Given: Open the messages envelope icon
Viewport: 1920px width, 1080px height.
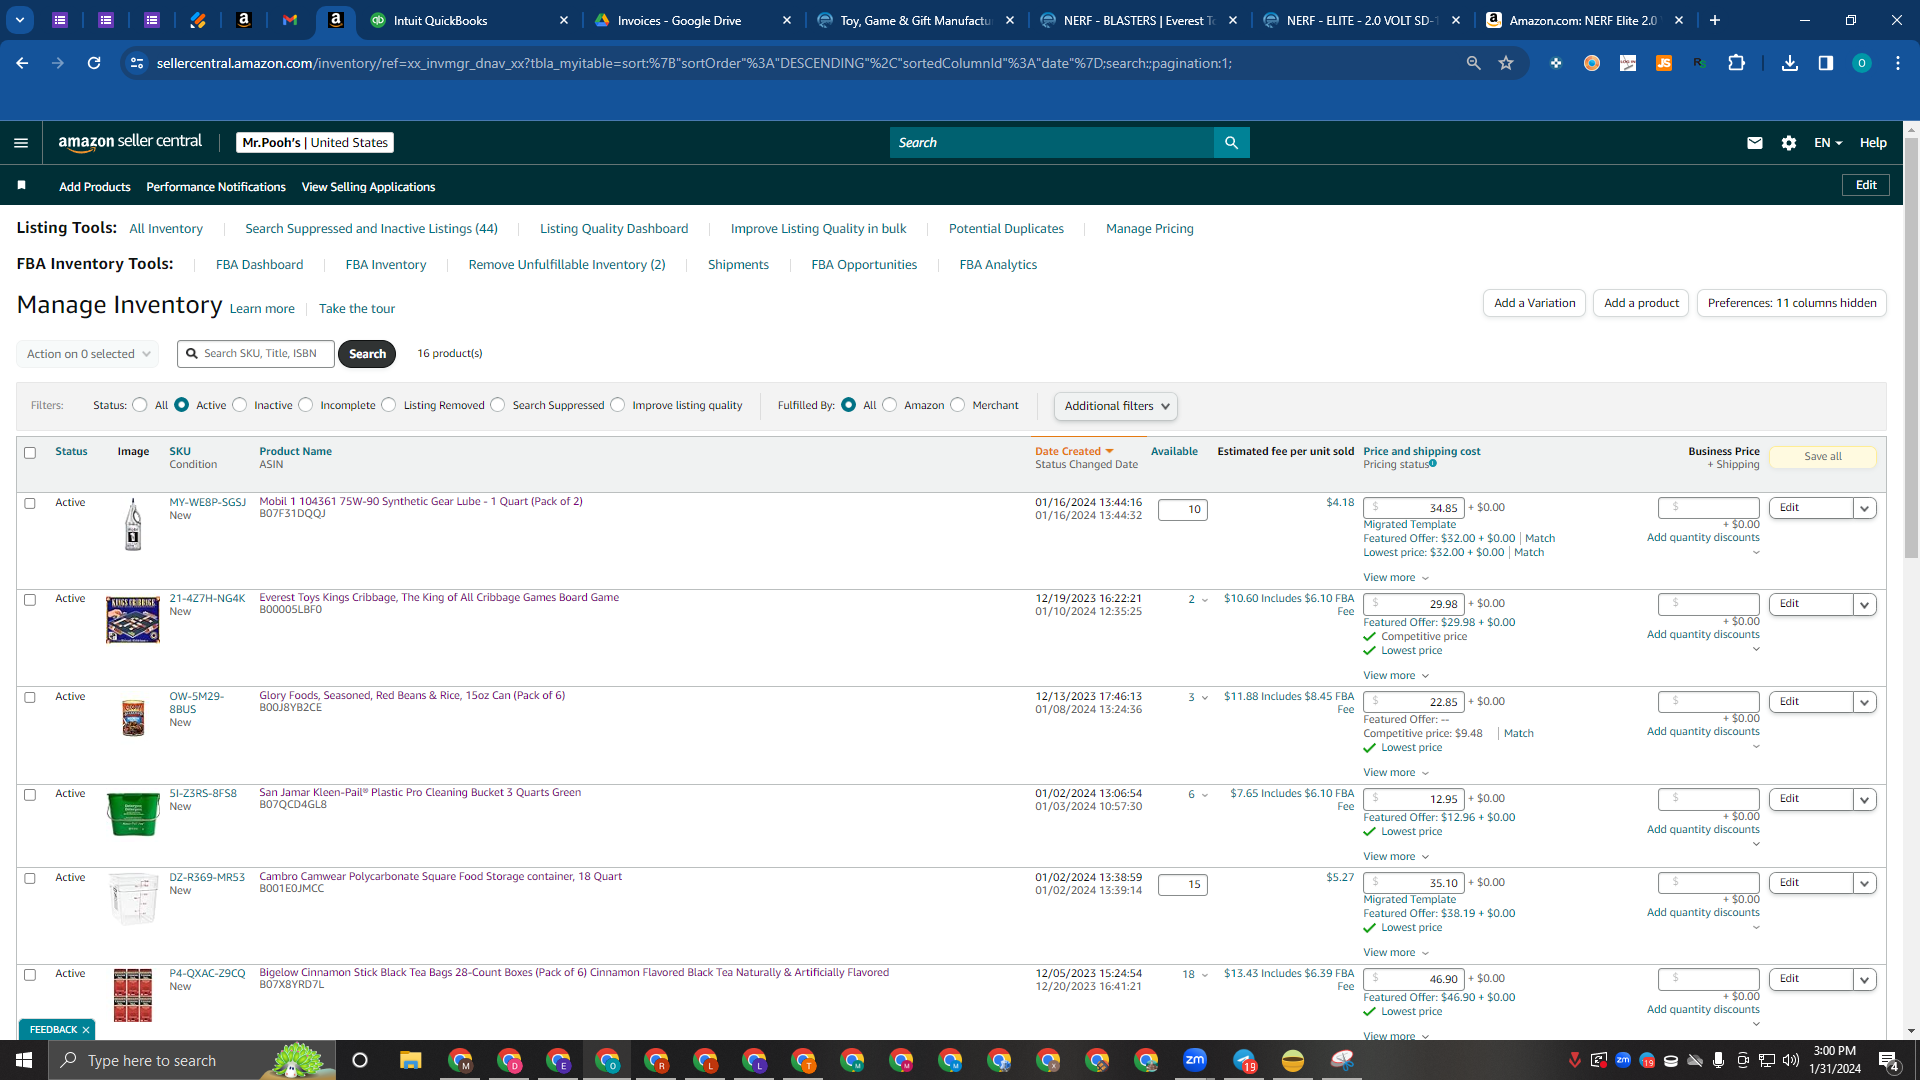Looking at the screenshot, I should 1754,143.
